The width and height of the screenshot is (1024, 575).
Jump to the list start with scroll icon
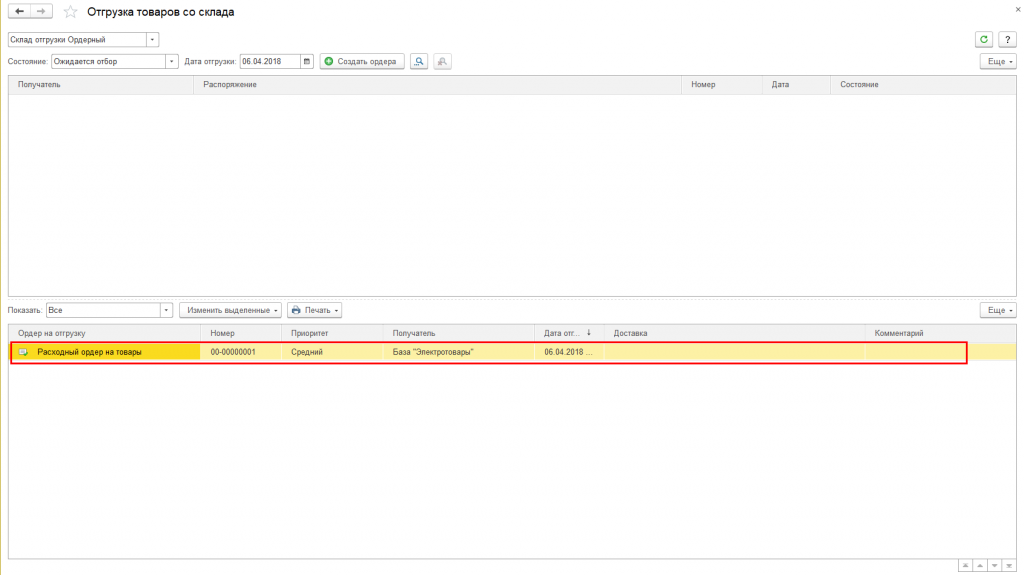965,566
